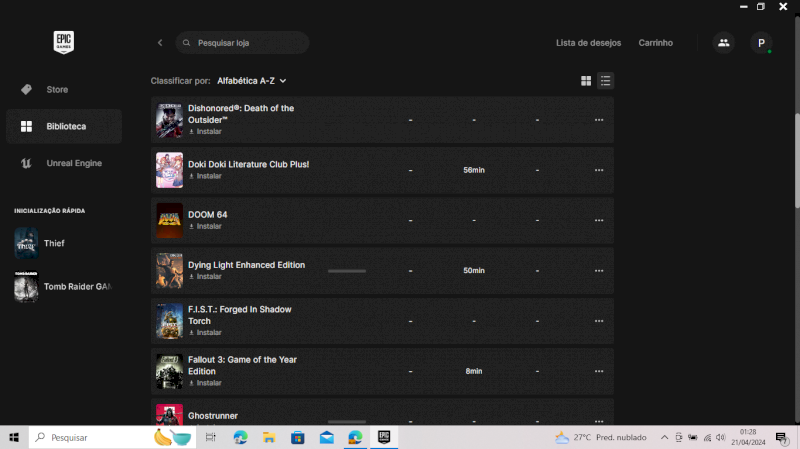Select Biblioteca in the sidebar

pos(64,126)
